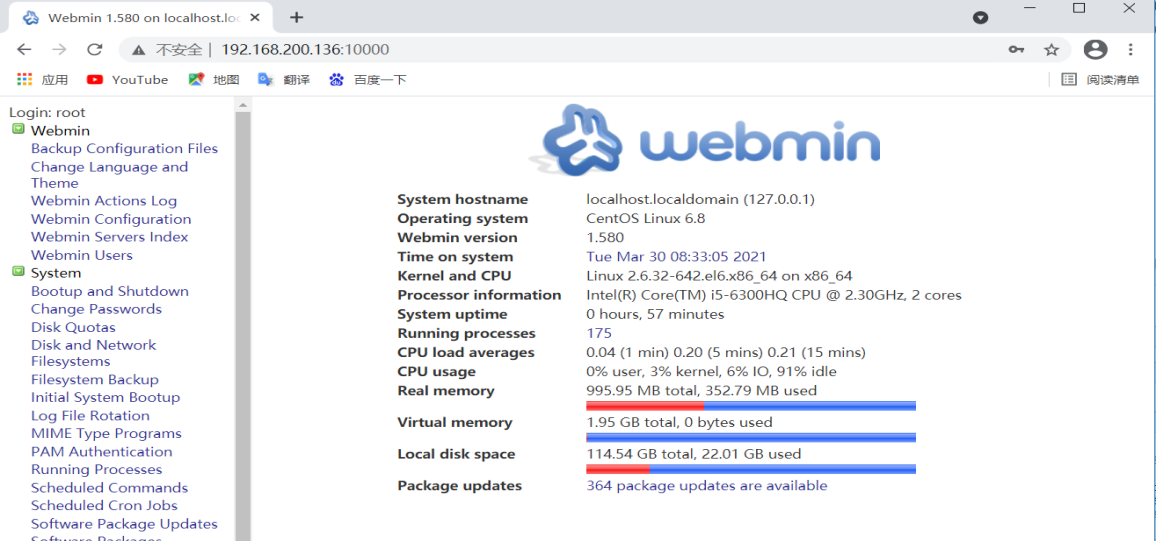This screenshot has width=1157, height=542.
Task: Click the CPU load averages value
Action: point(725,352)
